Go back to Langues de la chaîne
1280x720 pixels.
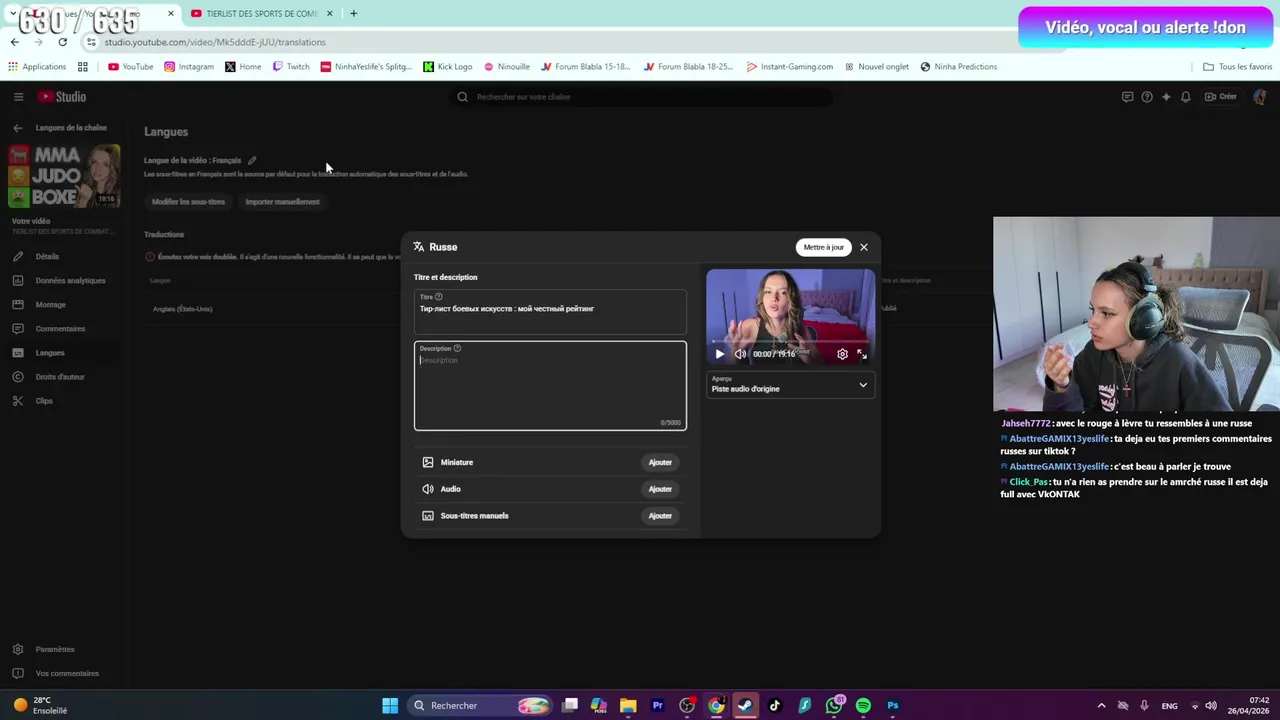pyautogui.click(x=17, y=128)
